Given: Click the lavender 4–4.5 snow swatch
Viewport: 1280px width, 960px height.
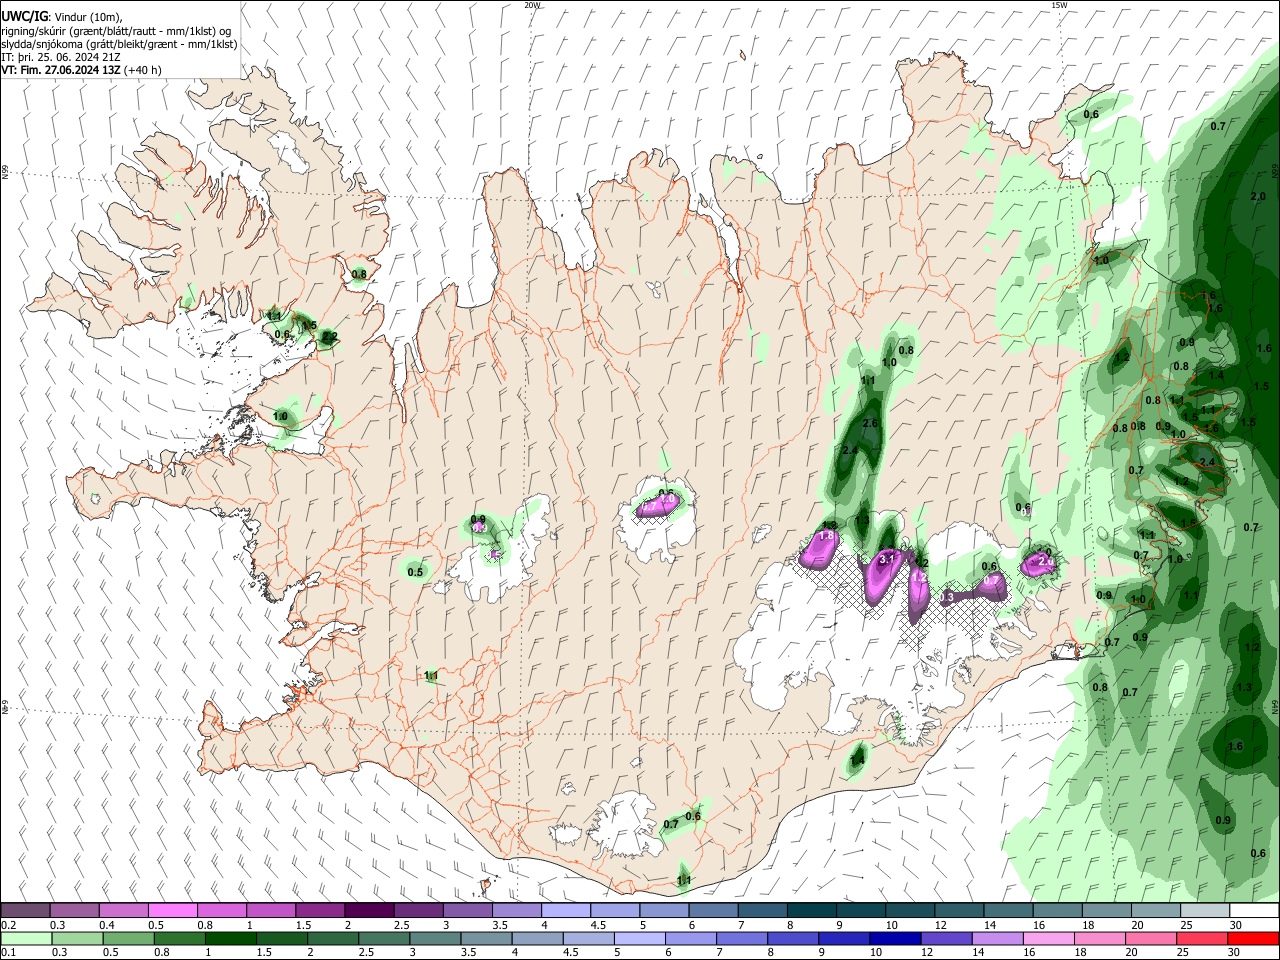Looking at the screenshot, I should pyautogui.click(x=566, y=910).
